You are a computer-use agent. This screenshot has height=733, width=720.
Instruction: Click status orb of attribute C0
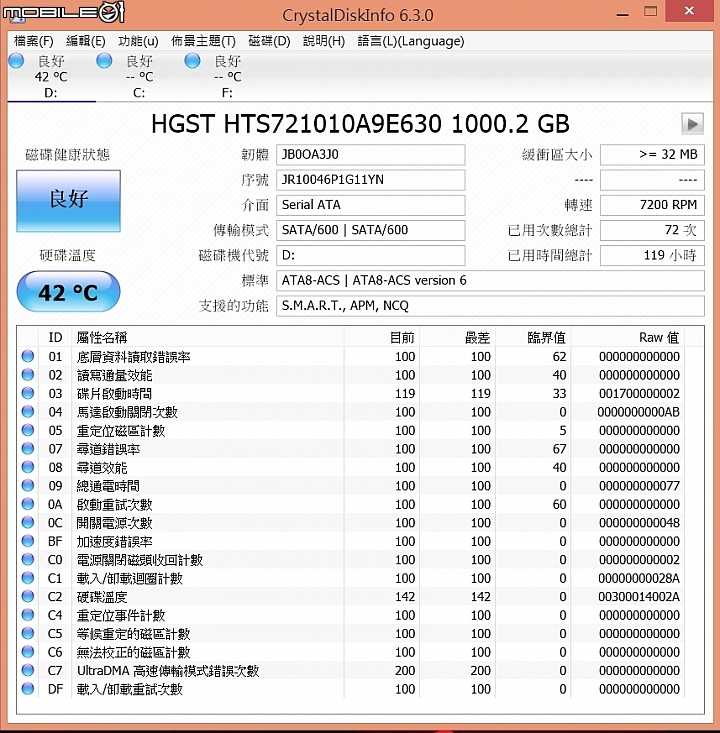(x=28, y=559)
